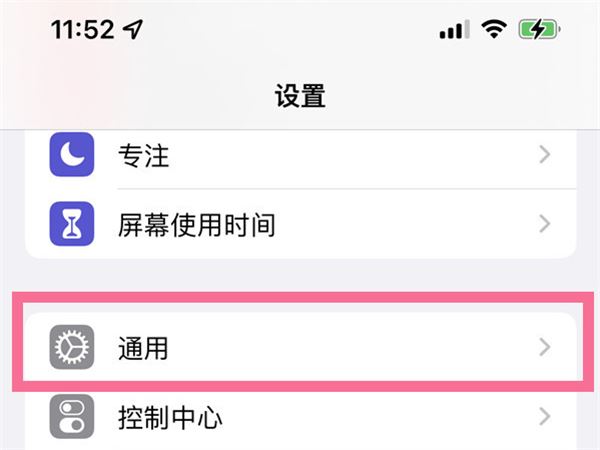Tap the cellular signal bars
The width and height of the screenshot is (600, 450).
[x=454, y=31]
